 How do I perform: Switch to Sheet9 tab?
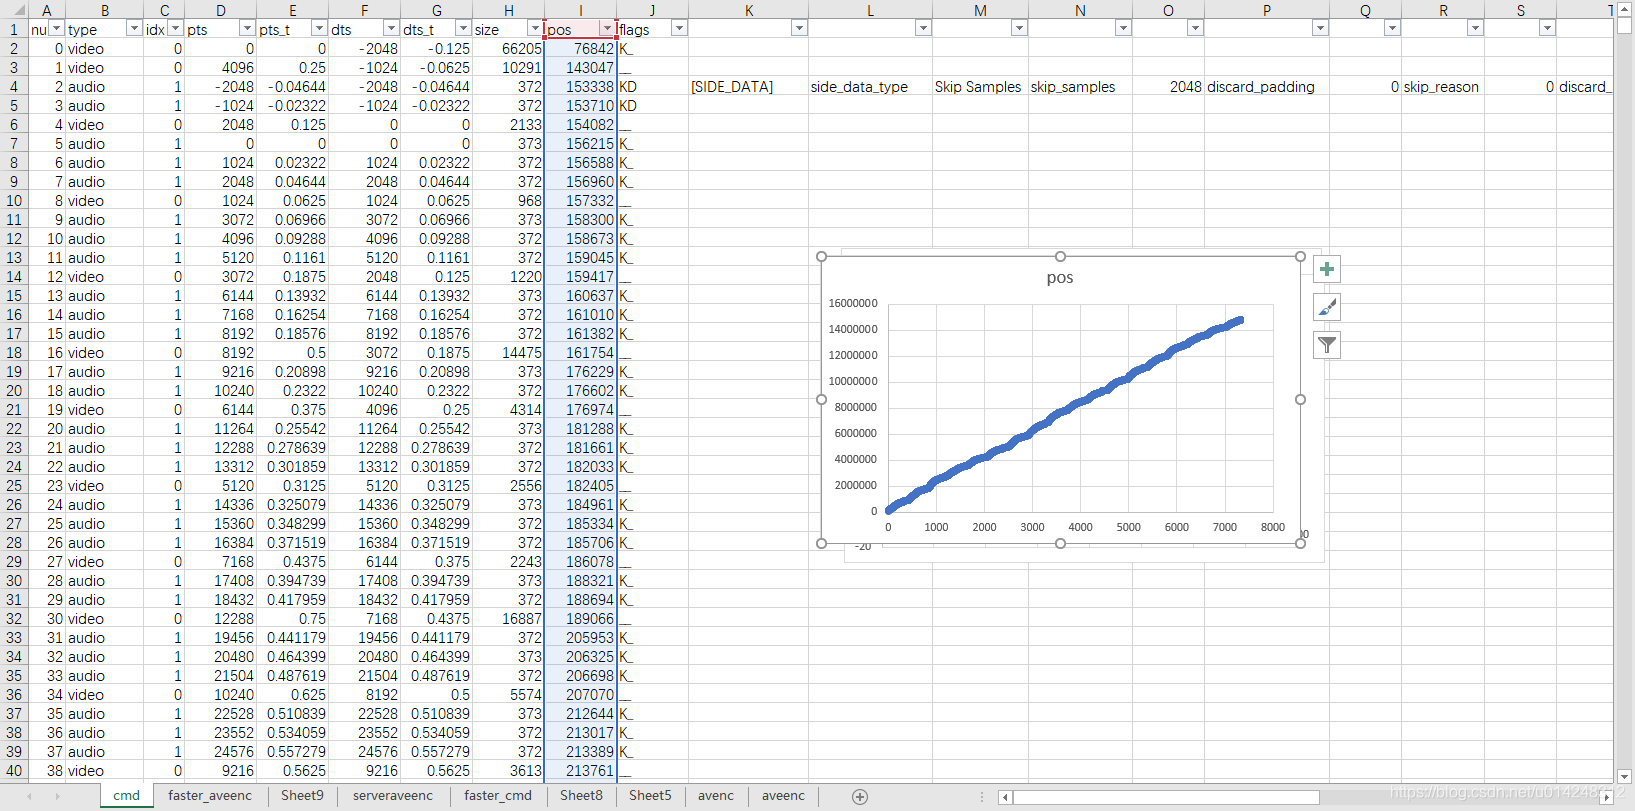[x=302, y=796]
